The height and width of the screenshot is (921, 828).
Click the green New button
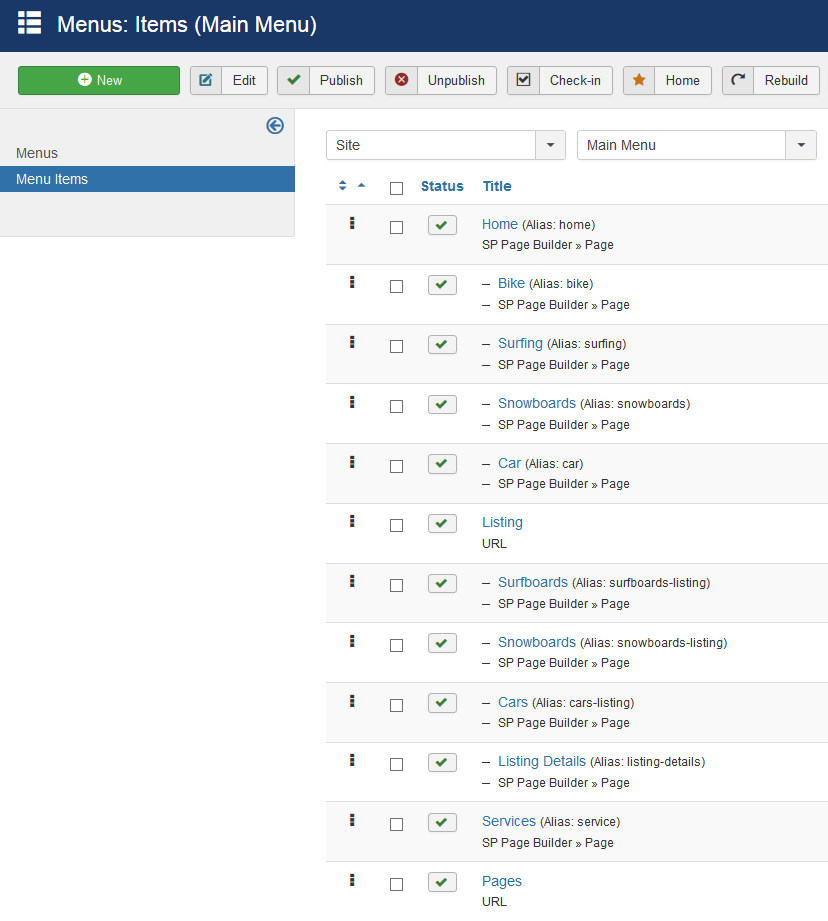99,80
